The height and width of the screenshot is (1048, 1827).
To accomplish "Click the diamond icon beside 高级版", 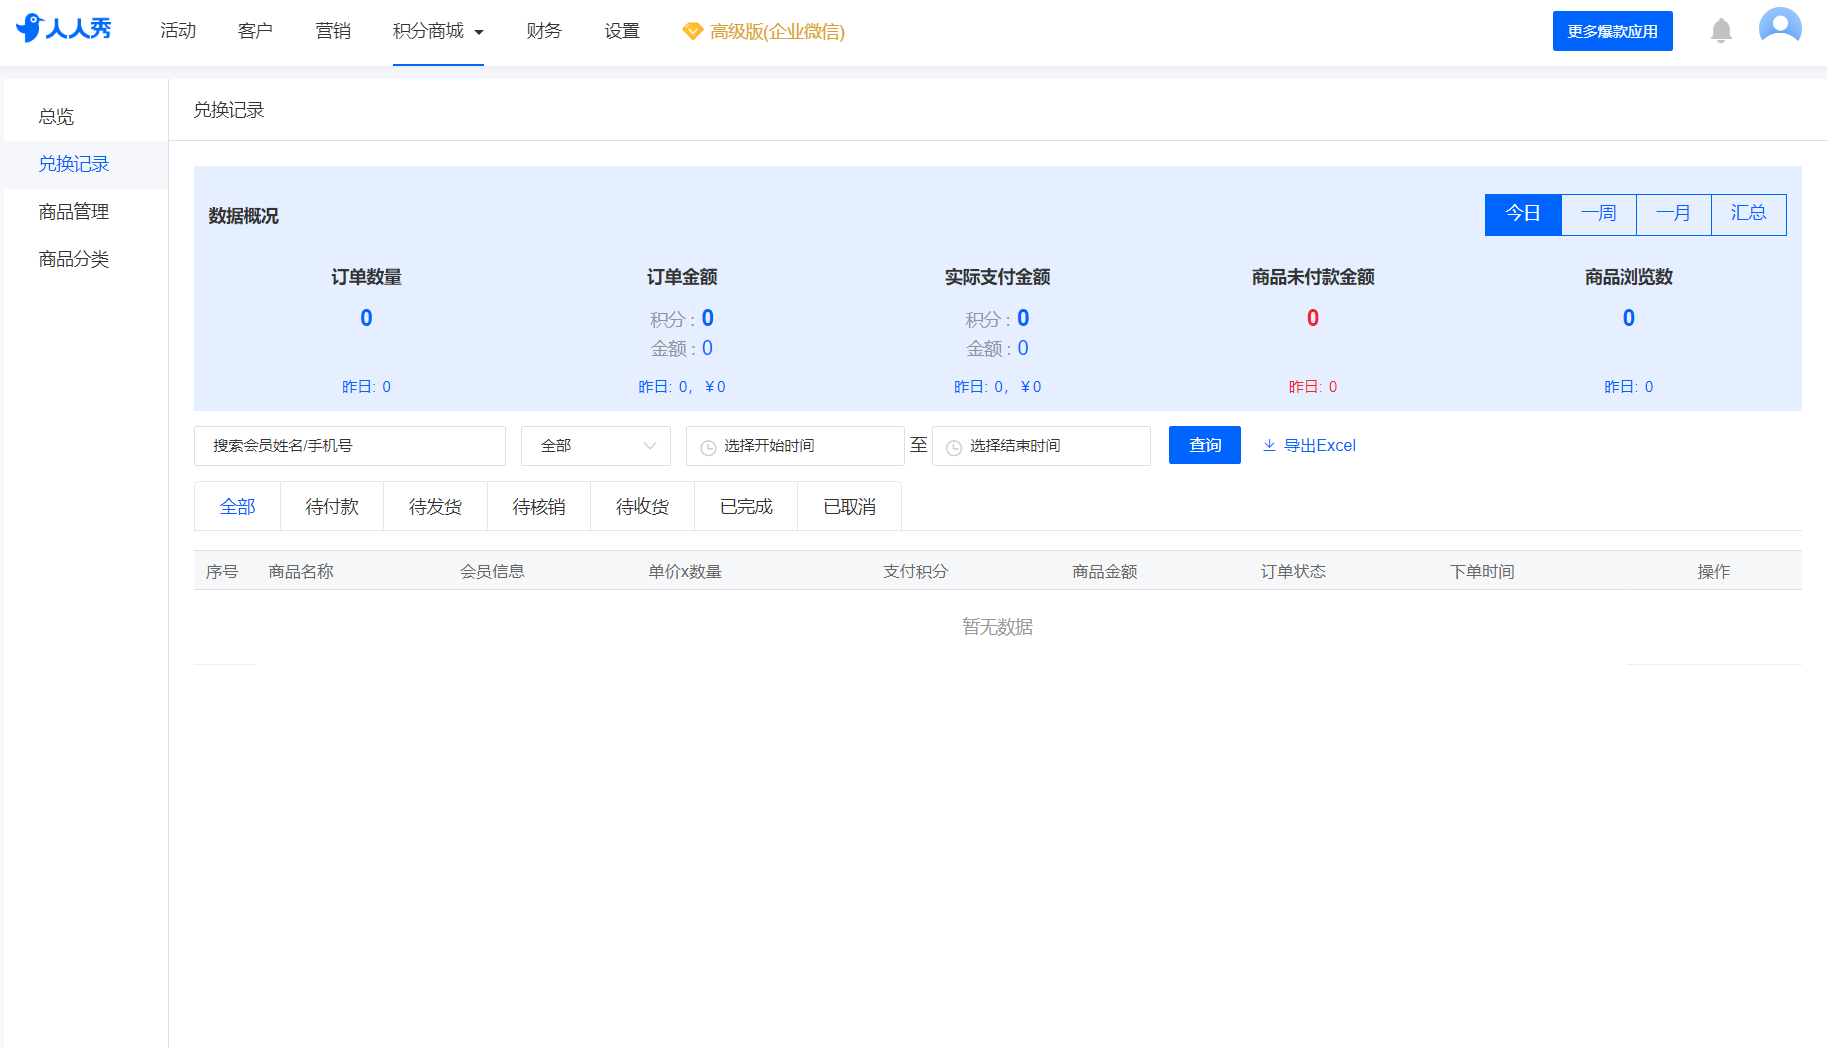I will click(692, 31).
